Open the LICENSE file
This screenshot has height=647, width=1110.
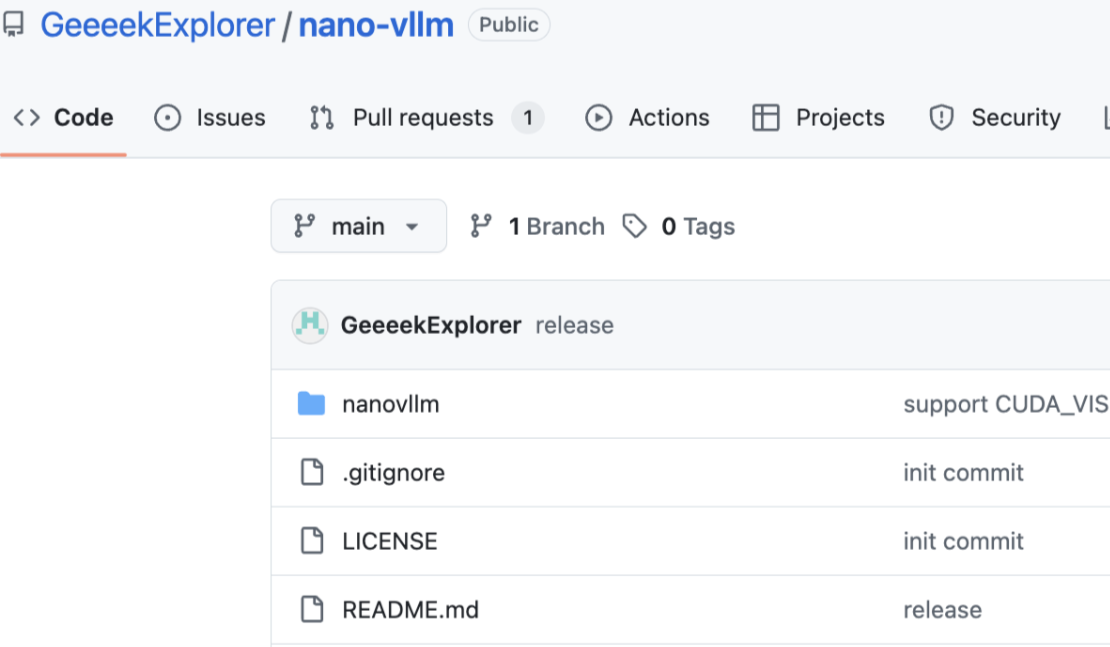389,541
